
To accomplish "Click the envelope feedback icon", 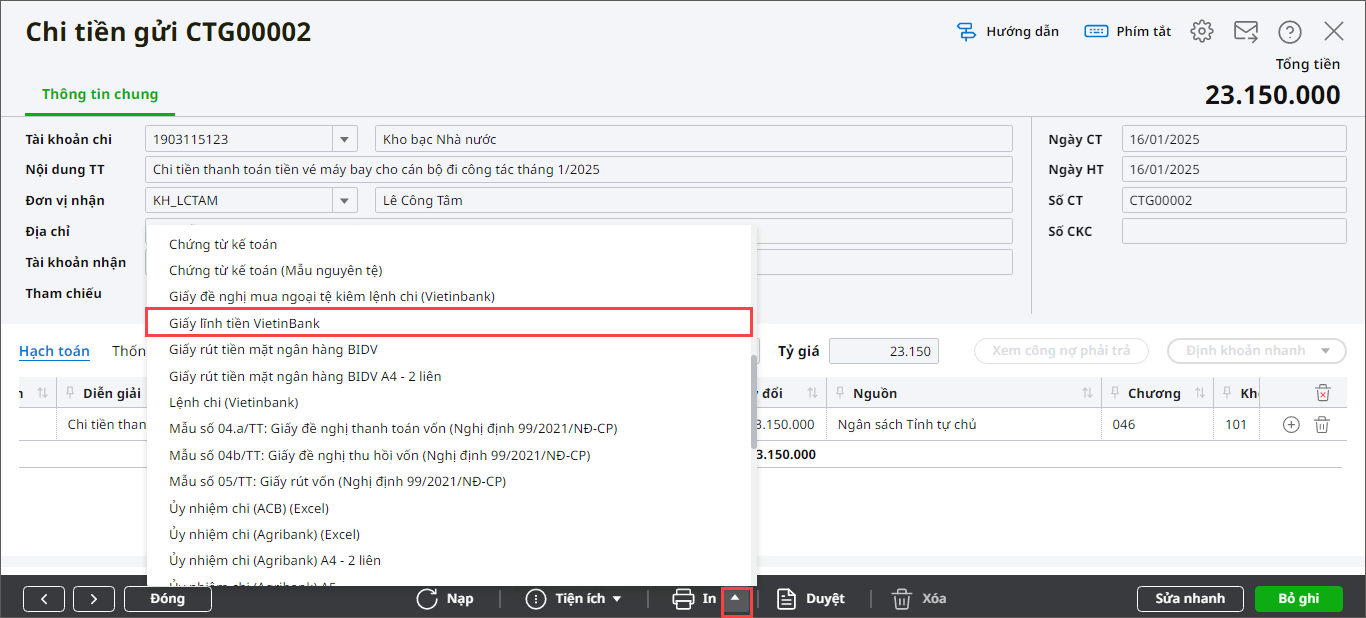I will 1246,31.
